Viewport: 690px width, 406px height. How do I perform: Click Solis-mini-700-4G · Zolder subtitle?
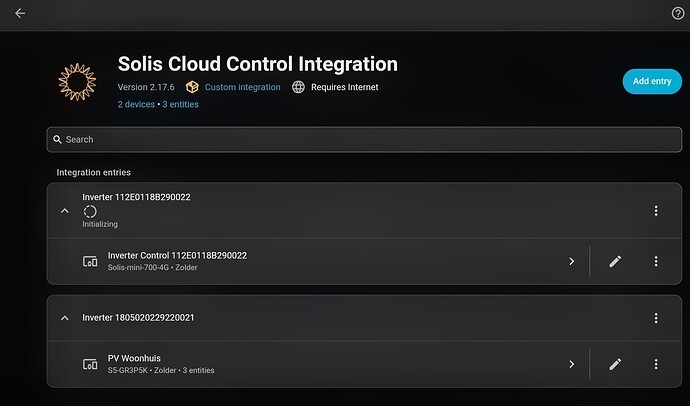[153, 267]
